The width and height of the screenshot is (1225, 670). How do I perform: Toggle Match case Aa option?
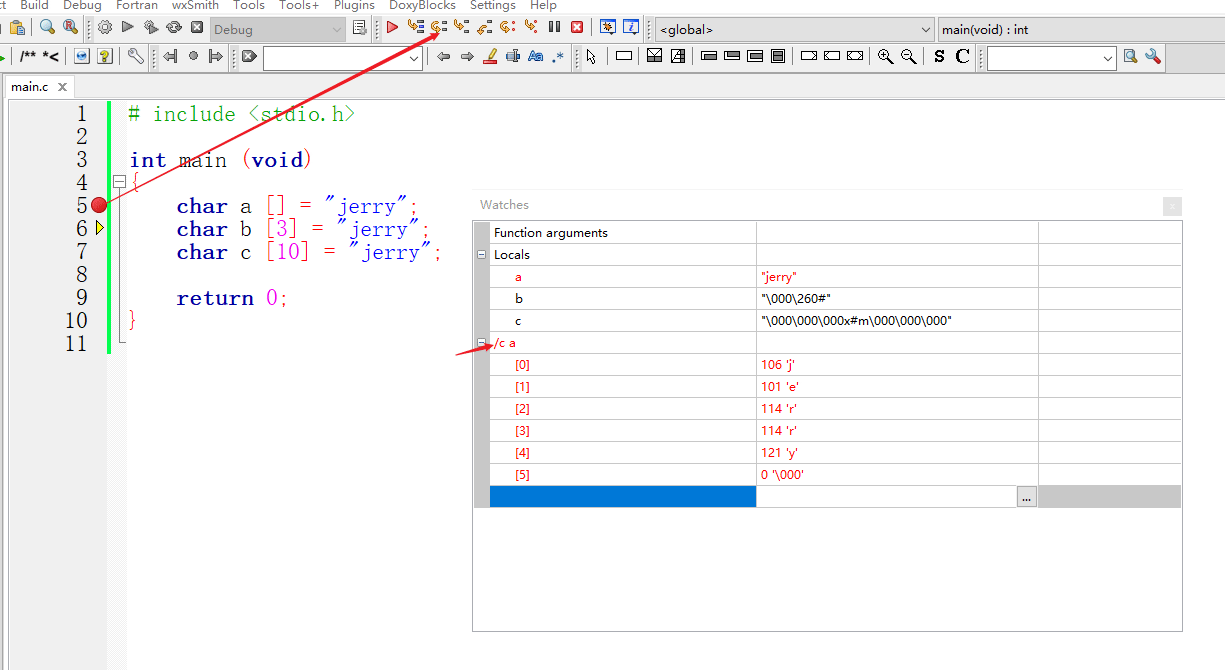pos(535,57)
